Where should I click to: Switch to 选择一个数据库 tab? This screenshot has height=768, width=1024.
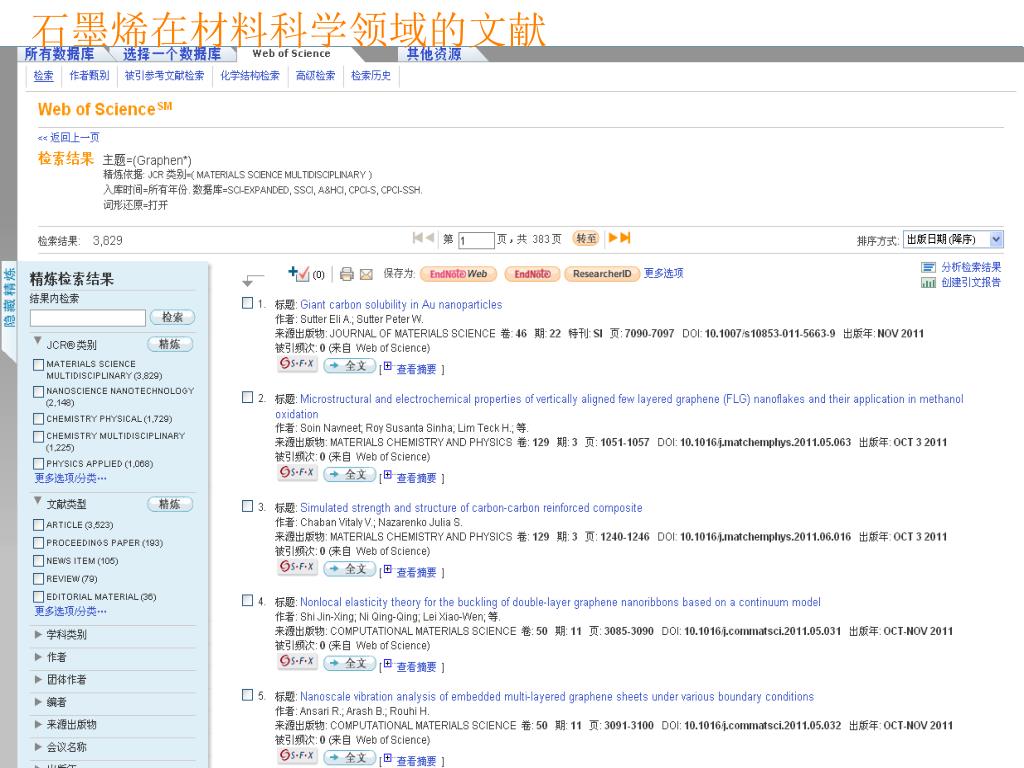pos(172,54)
